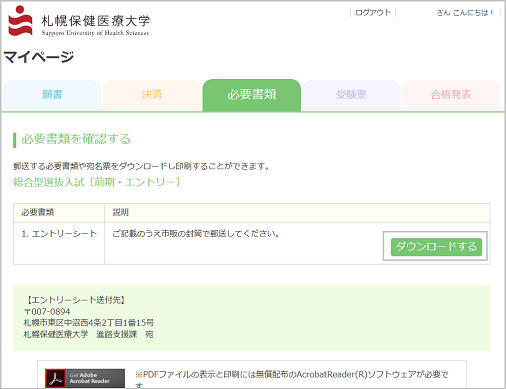
Task: Click the ダウンロードする button
Action: pos(436,247)
